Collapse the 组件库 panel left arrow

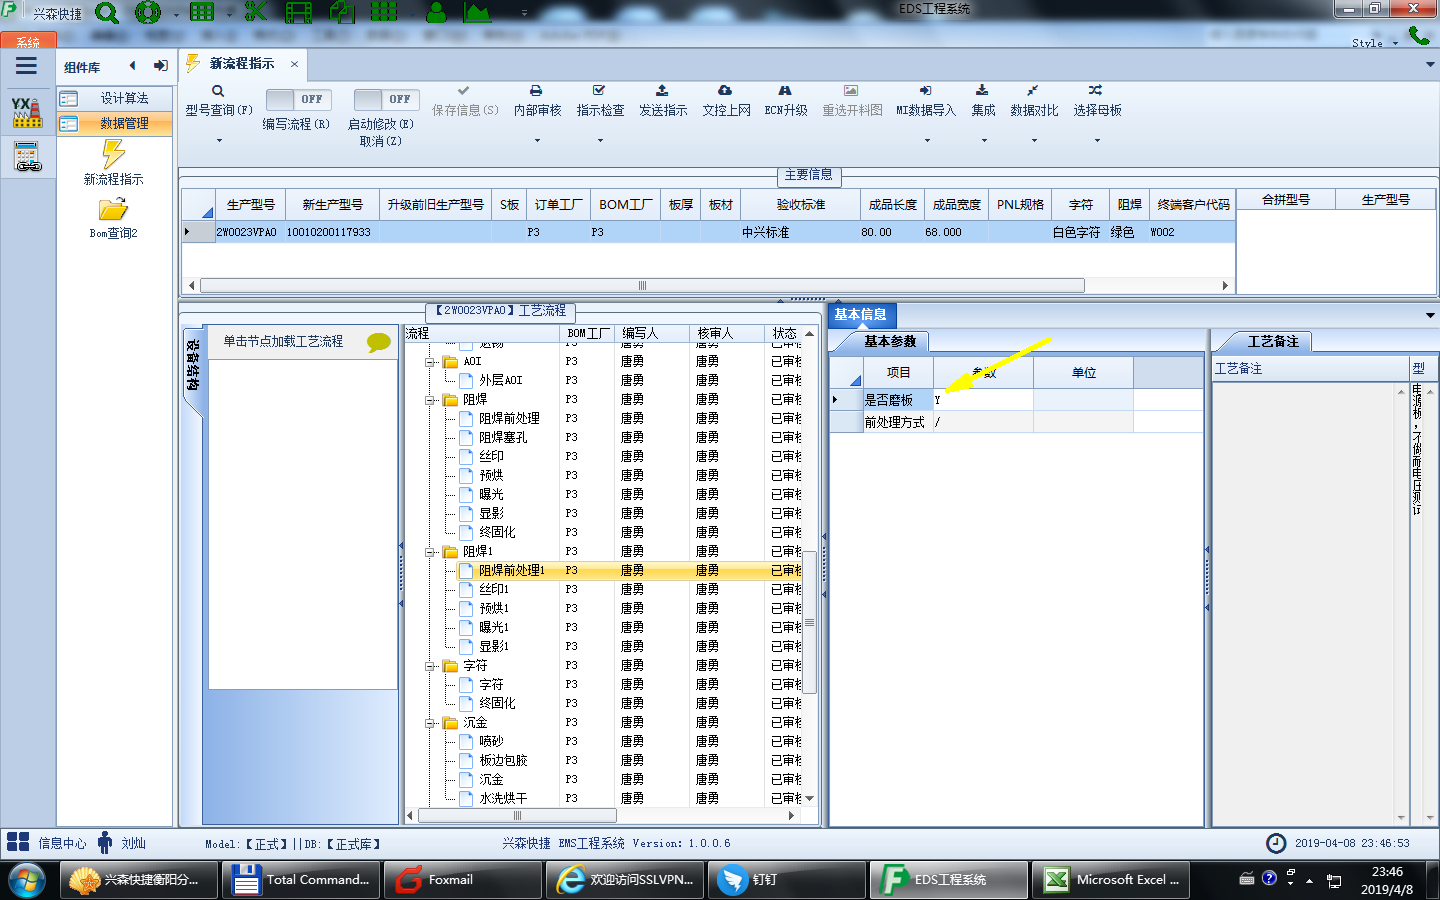click(x=133, y=66)
